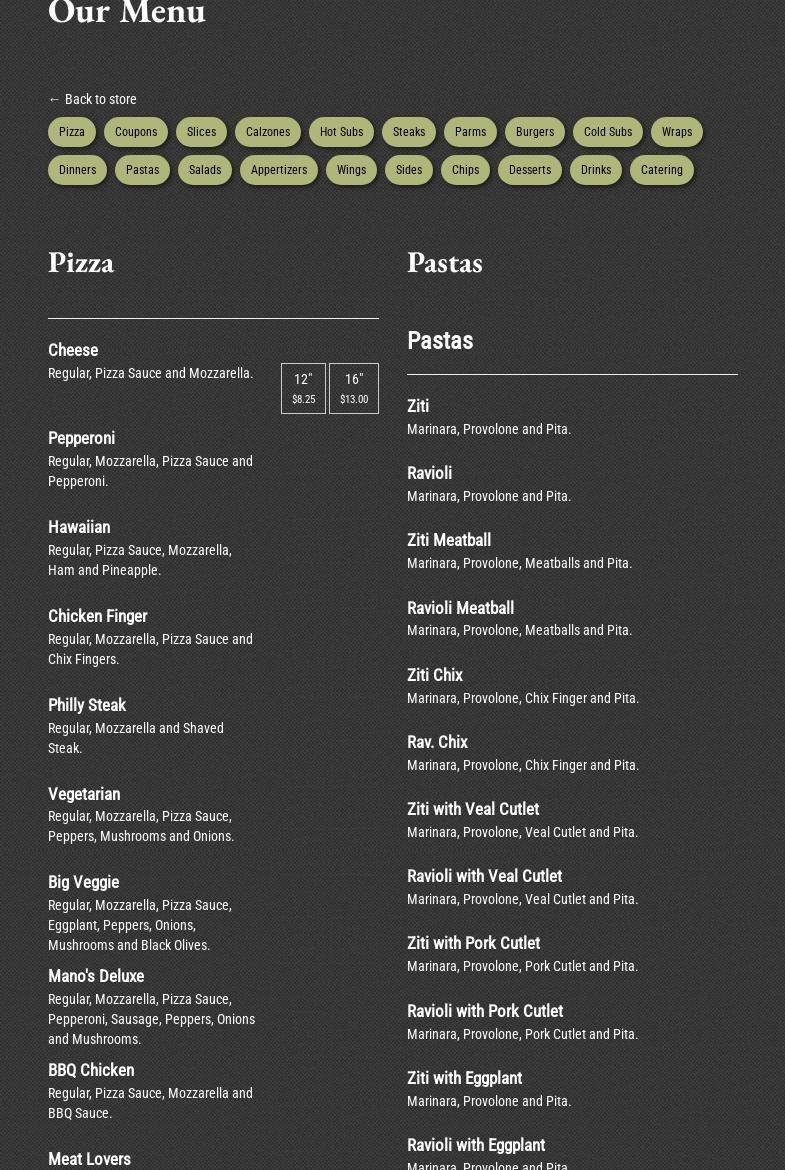Click the Ravioli with Veal Cutlet item
This screenshot has height=1170, width=785.
[484, 876]
